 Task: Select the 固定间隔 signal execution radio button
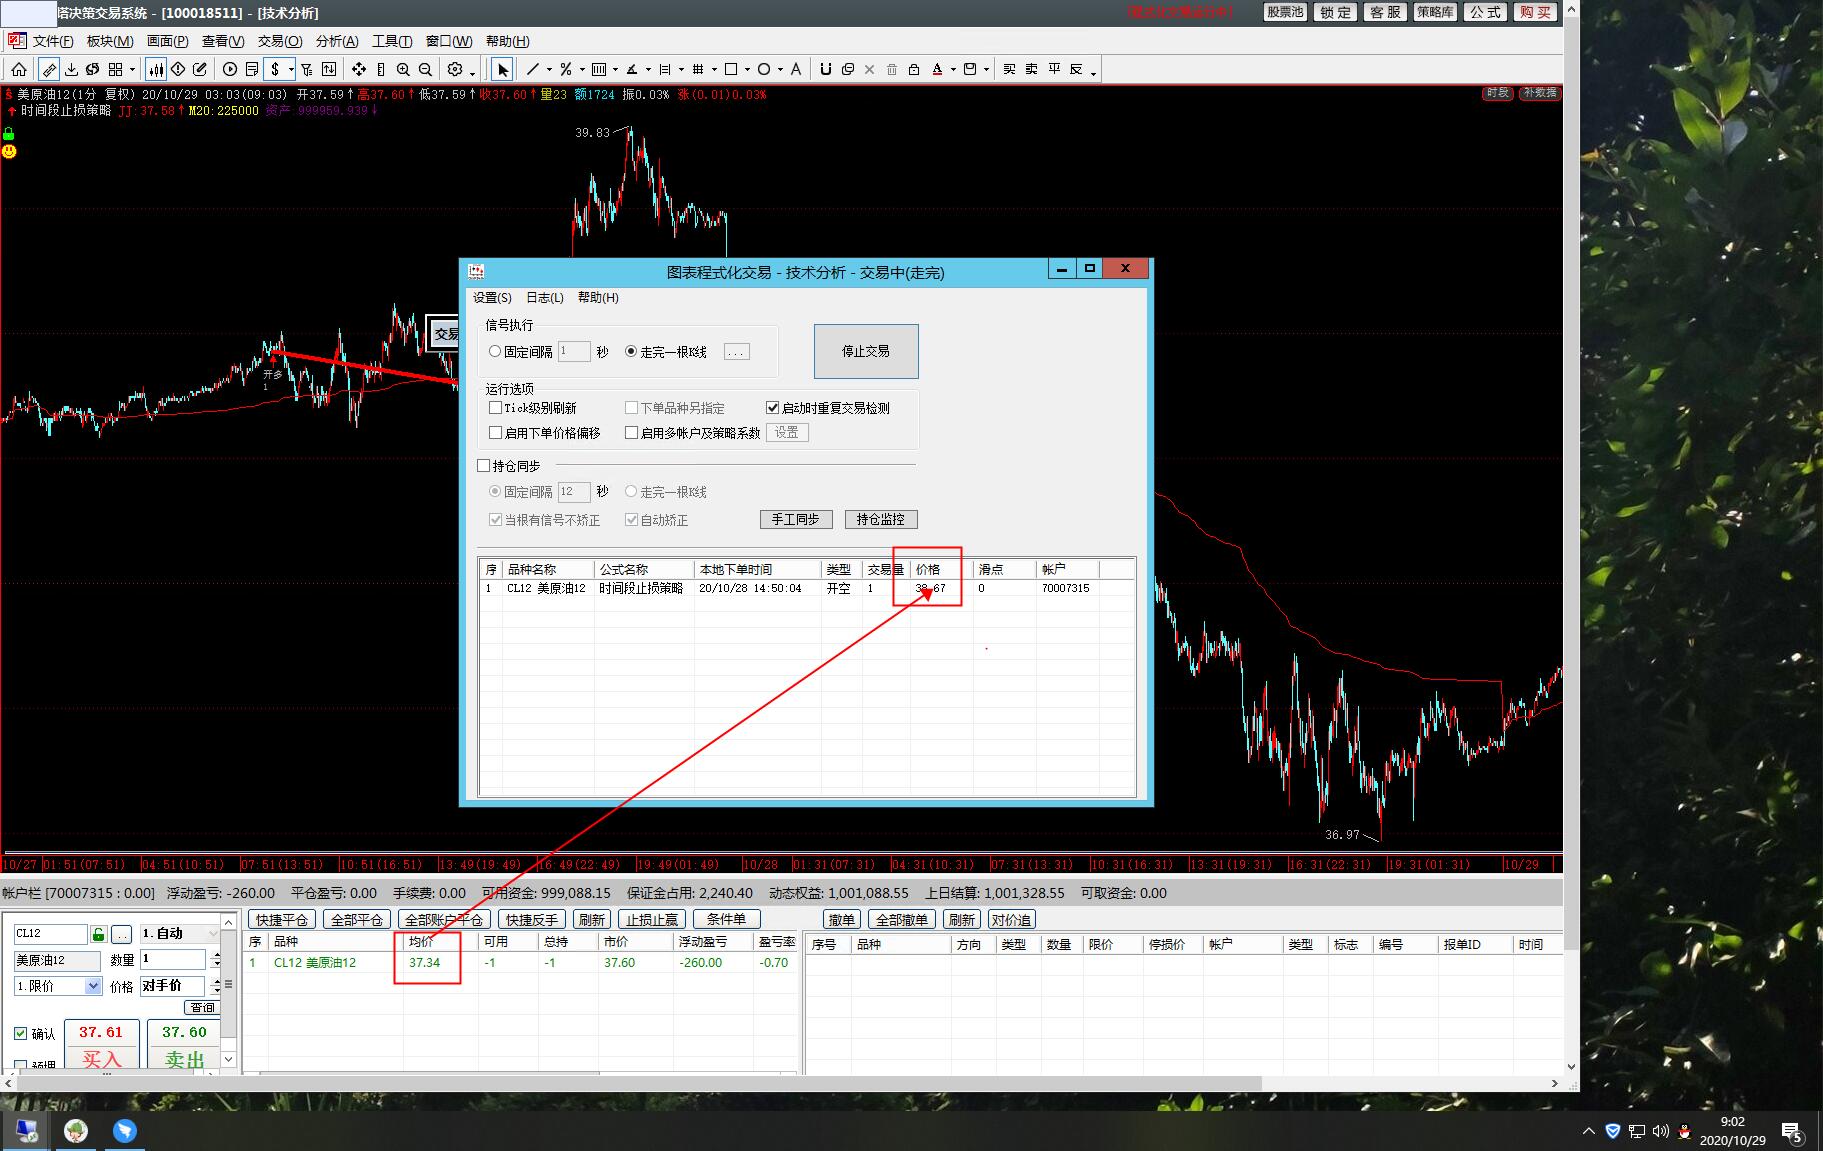tap(495, 352)
